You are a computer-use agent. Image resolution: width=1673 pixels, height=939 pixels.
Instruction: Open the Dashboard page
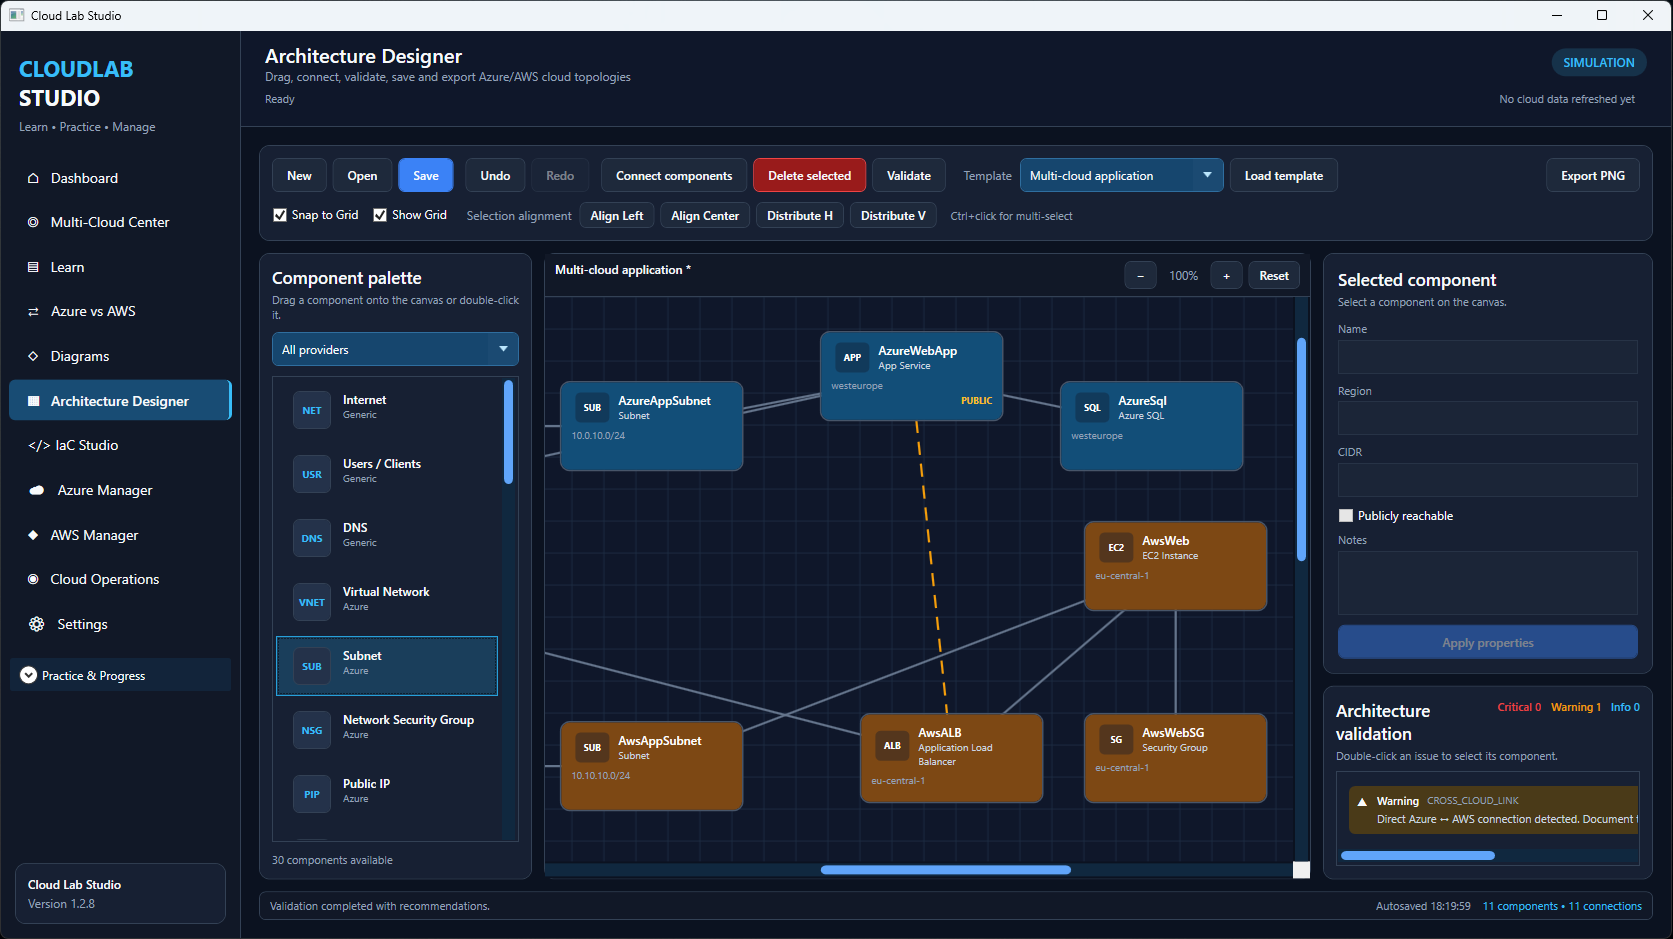[x=120, y=178]
